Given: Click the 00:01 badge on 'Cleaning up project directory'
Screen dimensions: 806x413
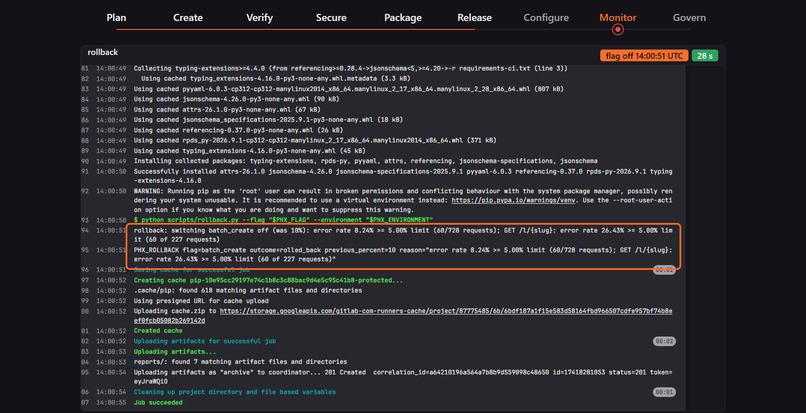Looking at the screenshot, I should click(x=664, y=392).
